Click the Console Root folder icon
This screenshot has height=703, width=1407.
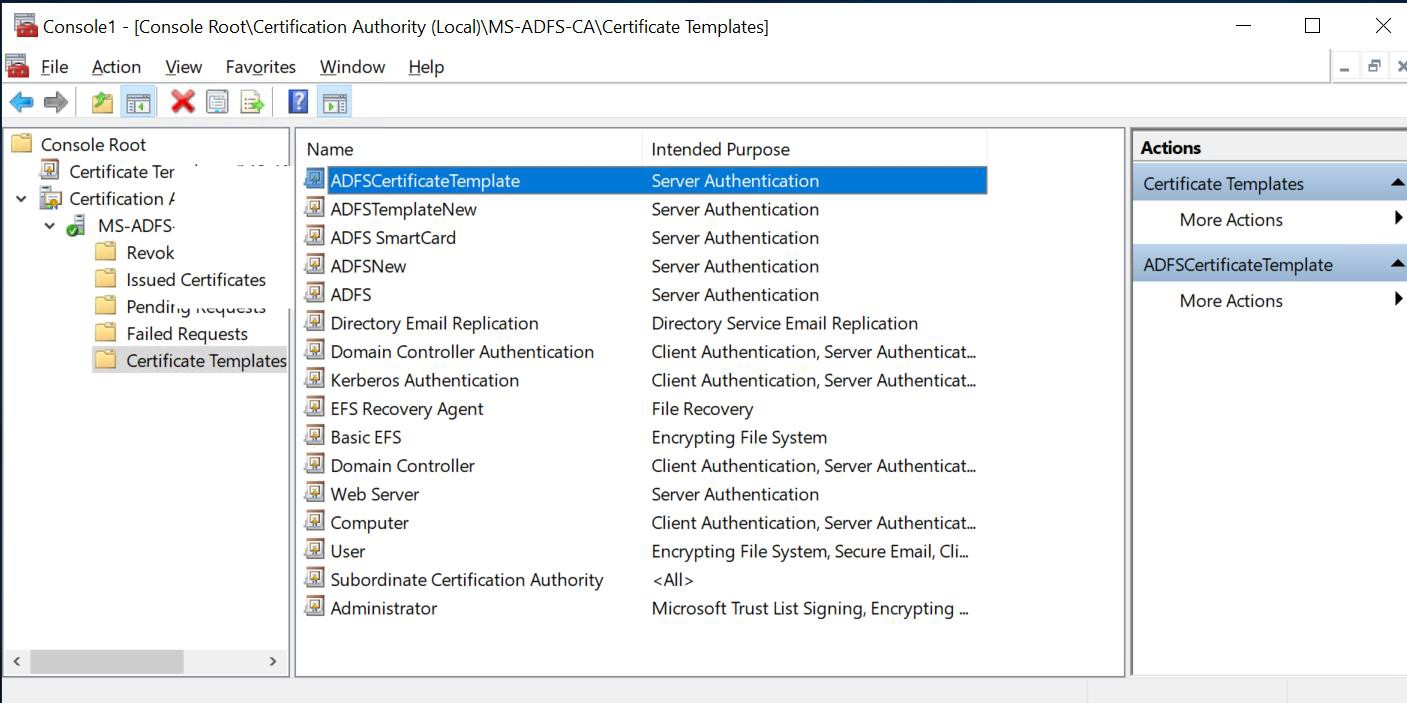tap(22, 144)
